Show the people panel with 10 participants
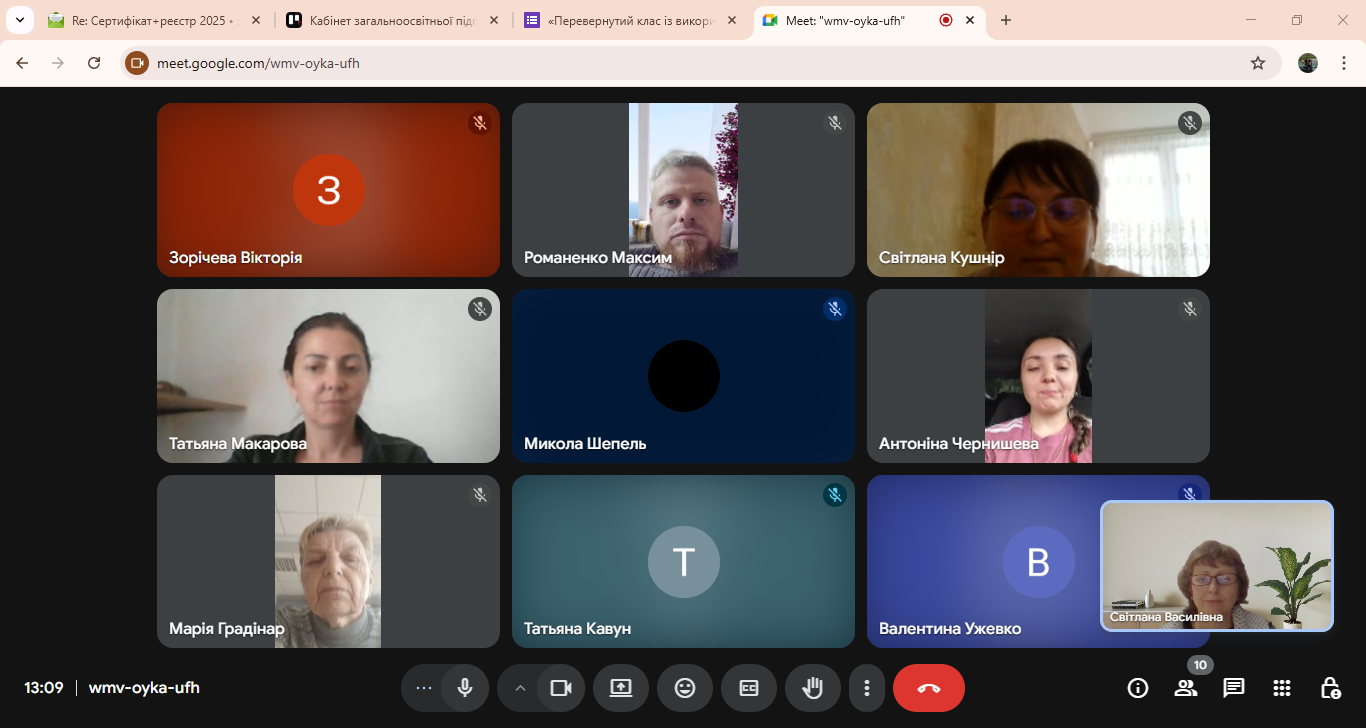This screenshot has height=728, width=1366. coord(1186,688)
